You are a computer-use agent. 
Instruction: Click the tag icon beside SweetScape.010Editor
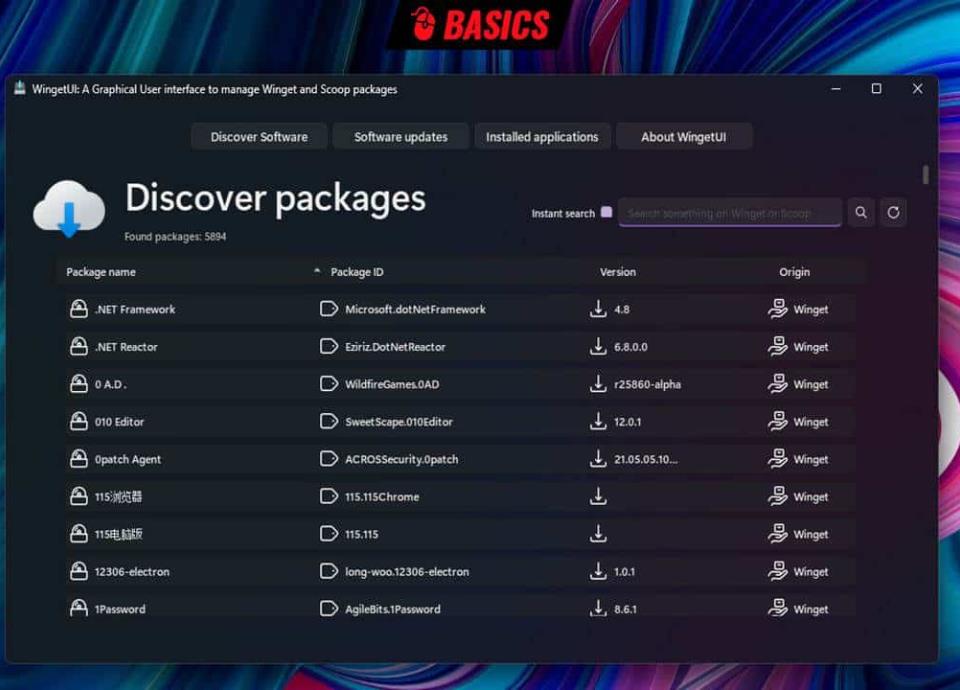coord(328,422)
